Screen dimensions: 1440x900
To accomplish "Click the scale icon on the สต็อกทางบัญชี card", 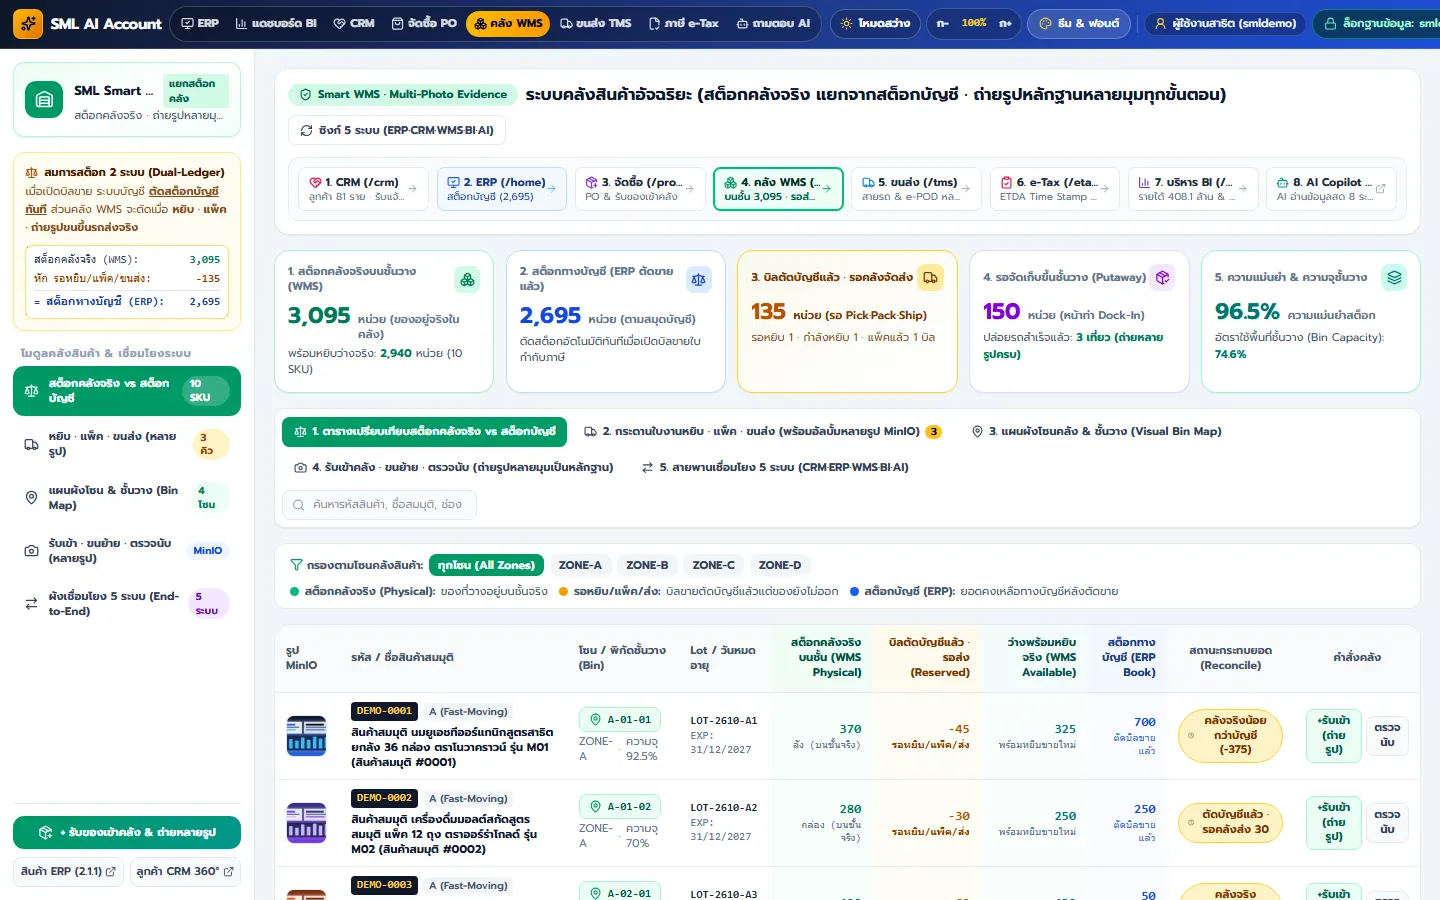I will (699, 280).
